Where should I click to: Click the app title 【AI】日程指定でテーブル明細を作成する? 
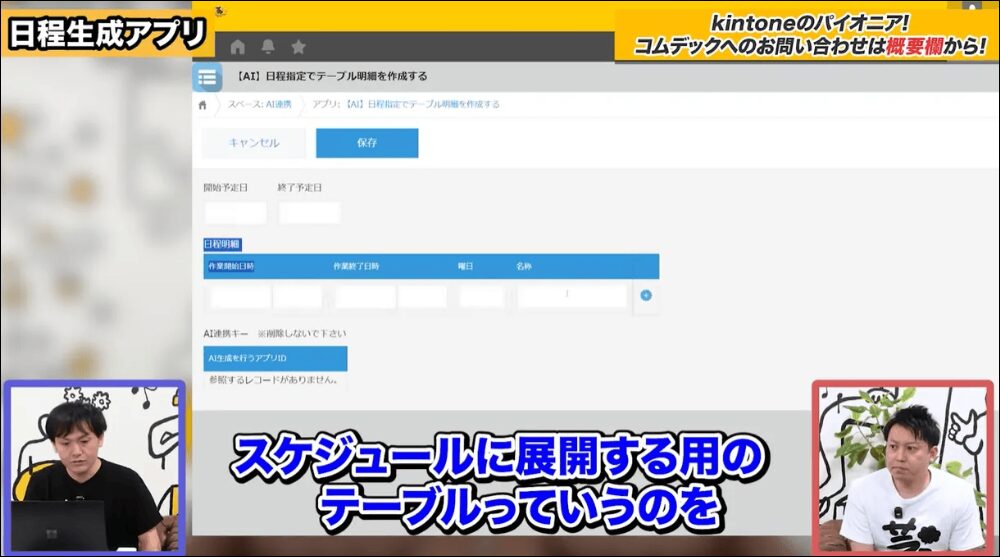click(x=330, y=76)
